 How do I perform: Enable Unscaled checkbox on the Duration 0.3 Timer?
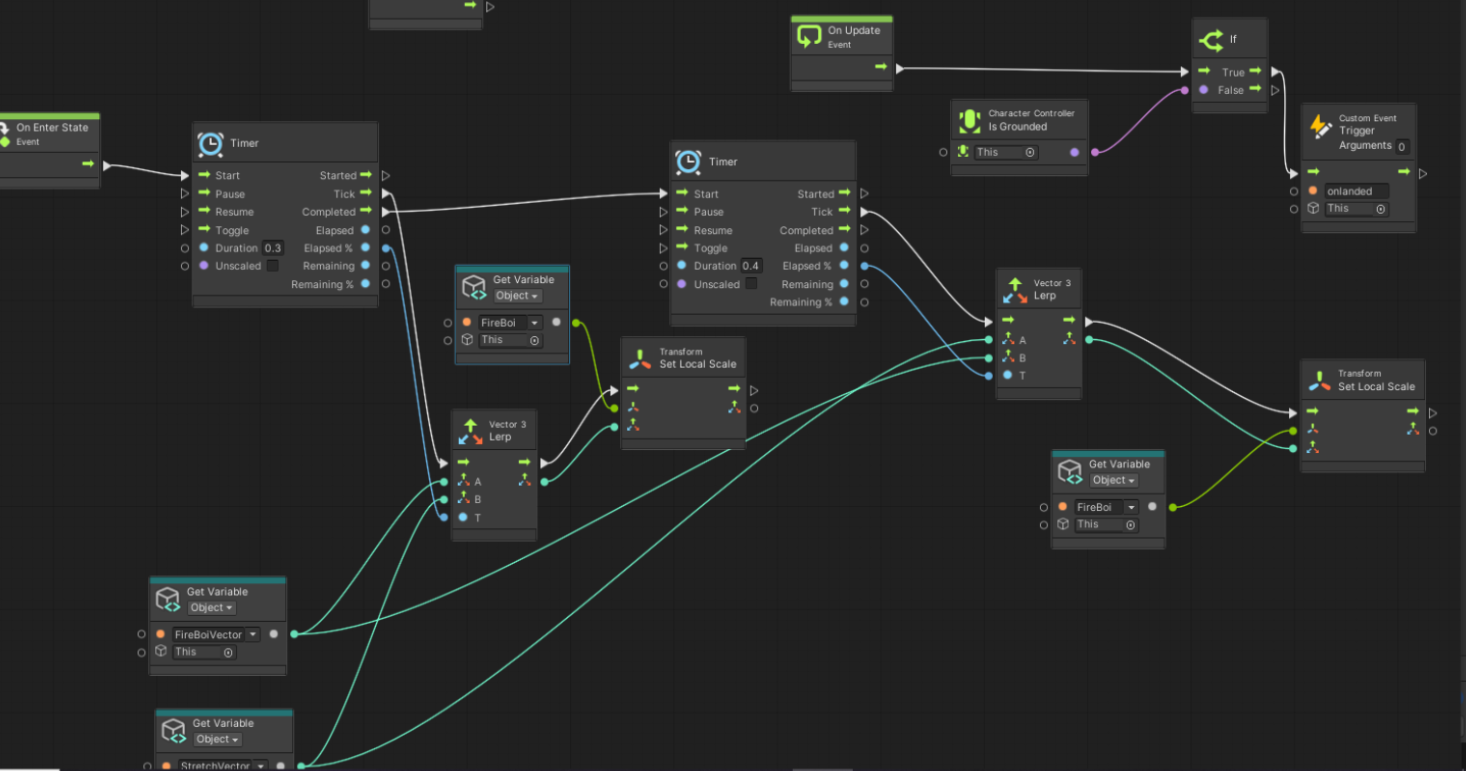click(272, 266)
